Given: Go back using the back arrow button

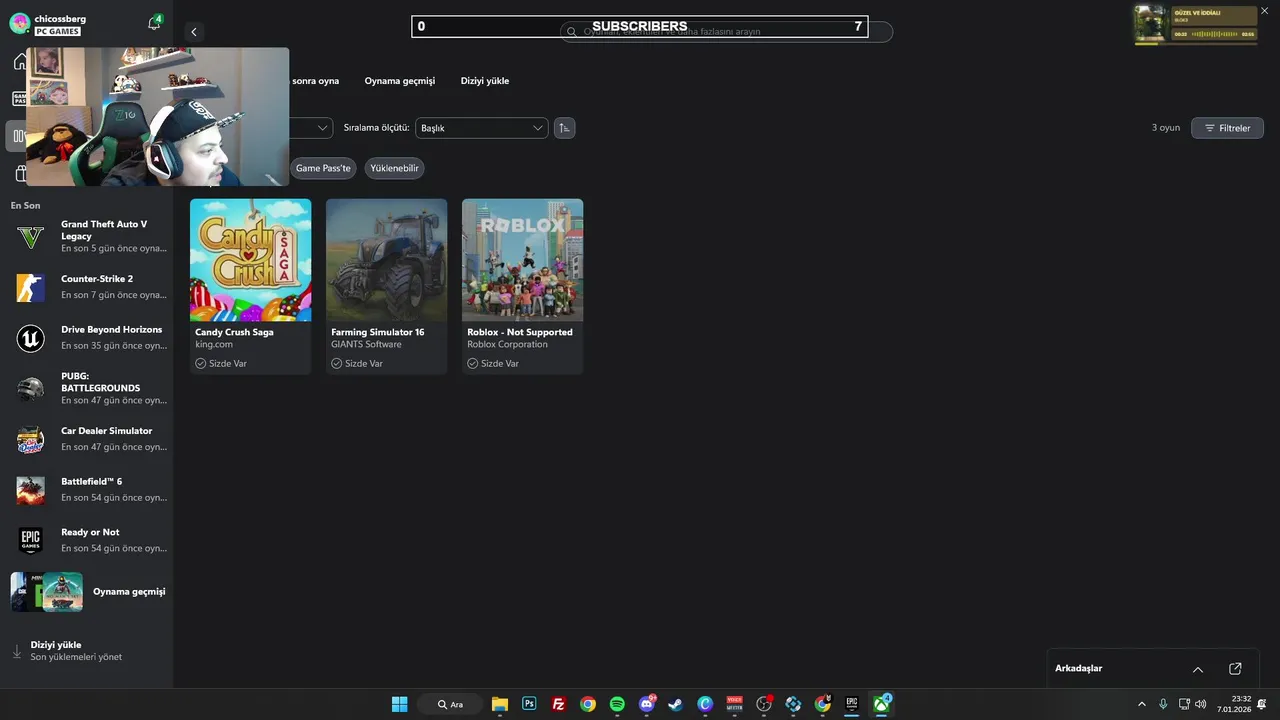Looking at the screenshot, I should coord(194,32).
